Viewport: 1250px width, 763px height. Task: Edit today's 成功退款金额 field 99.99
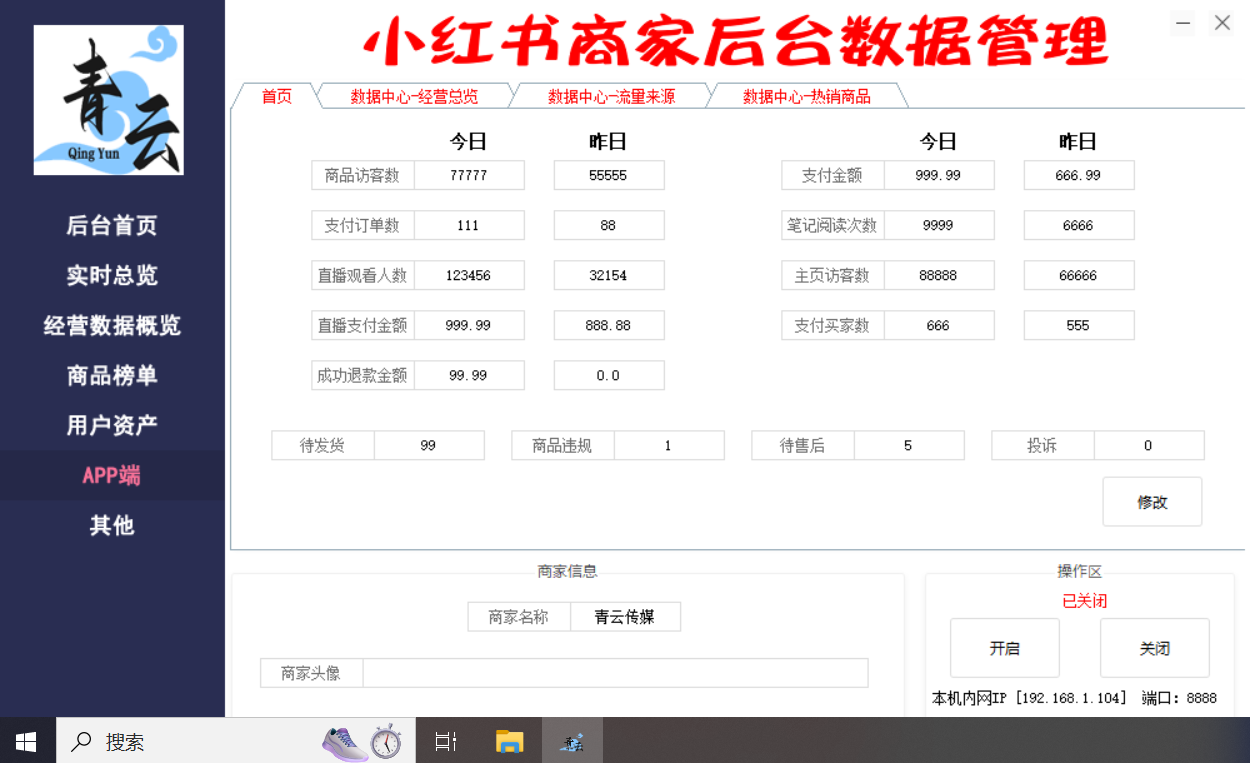pyautogui.click(x=469, y=375)
